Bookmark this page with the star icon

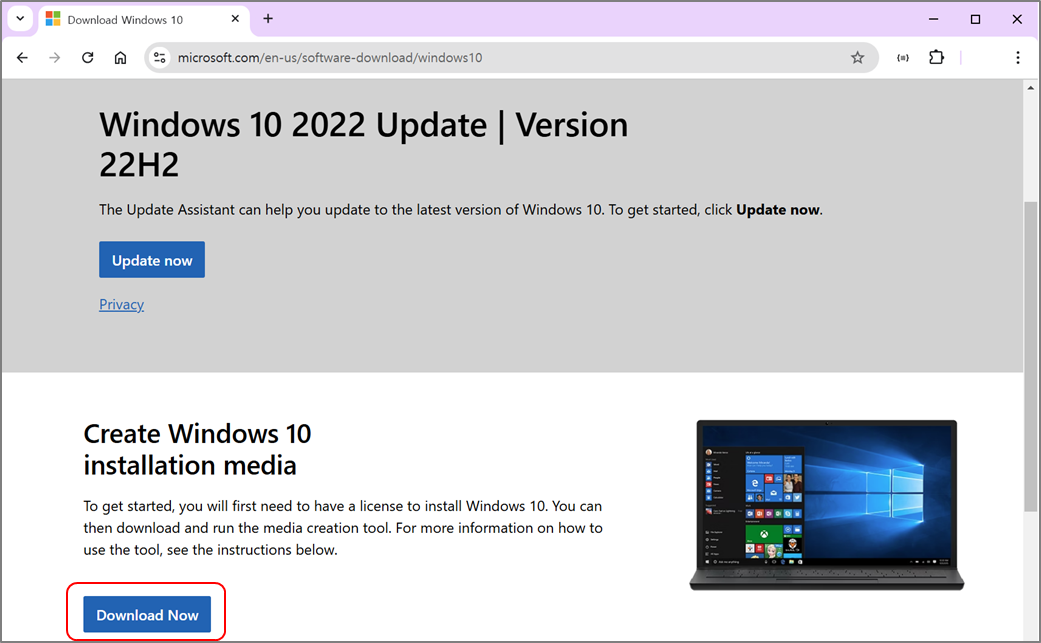[x=858, y=58]
